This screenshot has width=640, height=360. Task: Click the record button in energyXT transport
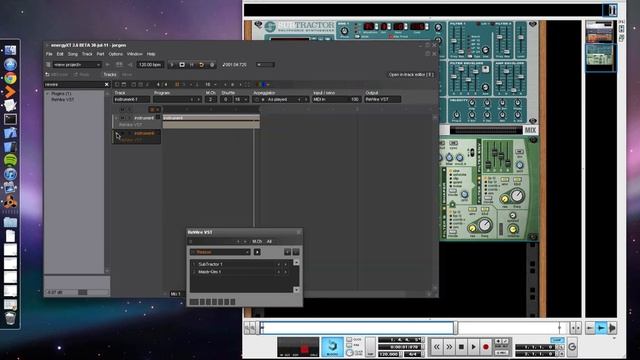211,64
